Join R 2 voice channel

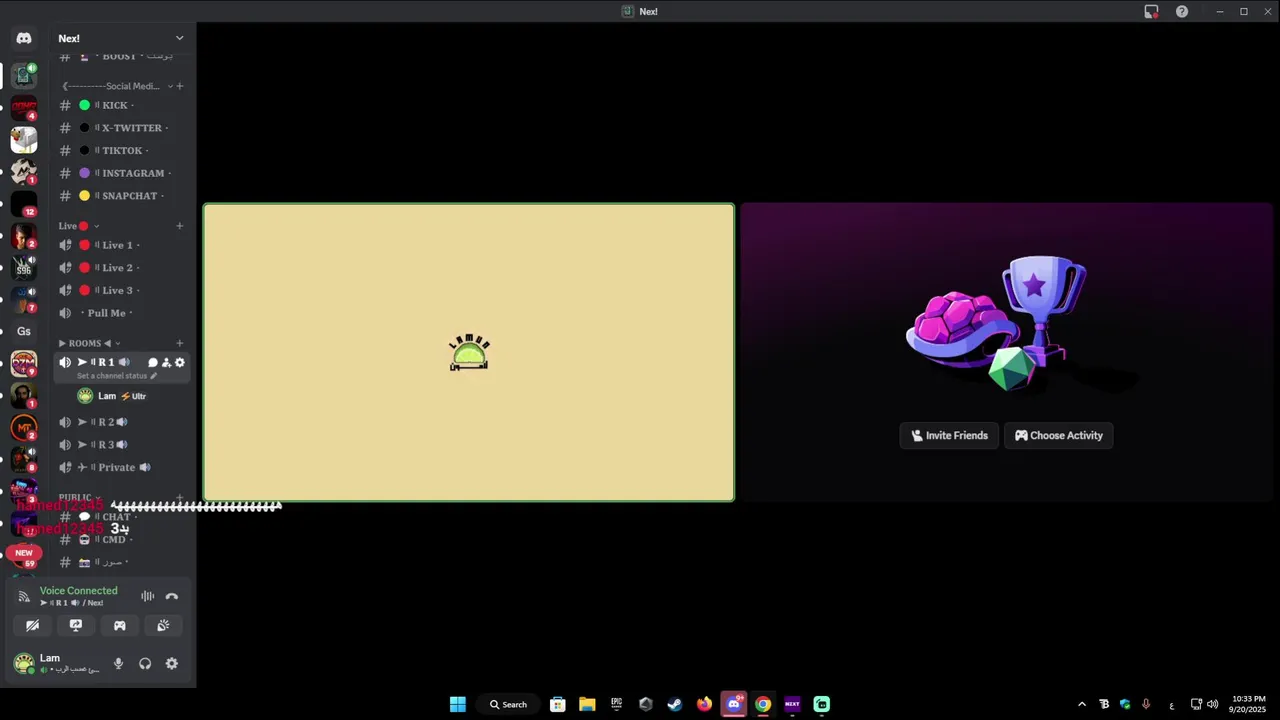pyautogui.click(x=121, y=422)
